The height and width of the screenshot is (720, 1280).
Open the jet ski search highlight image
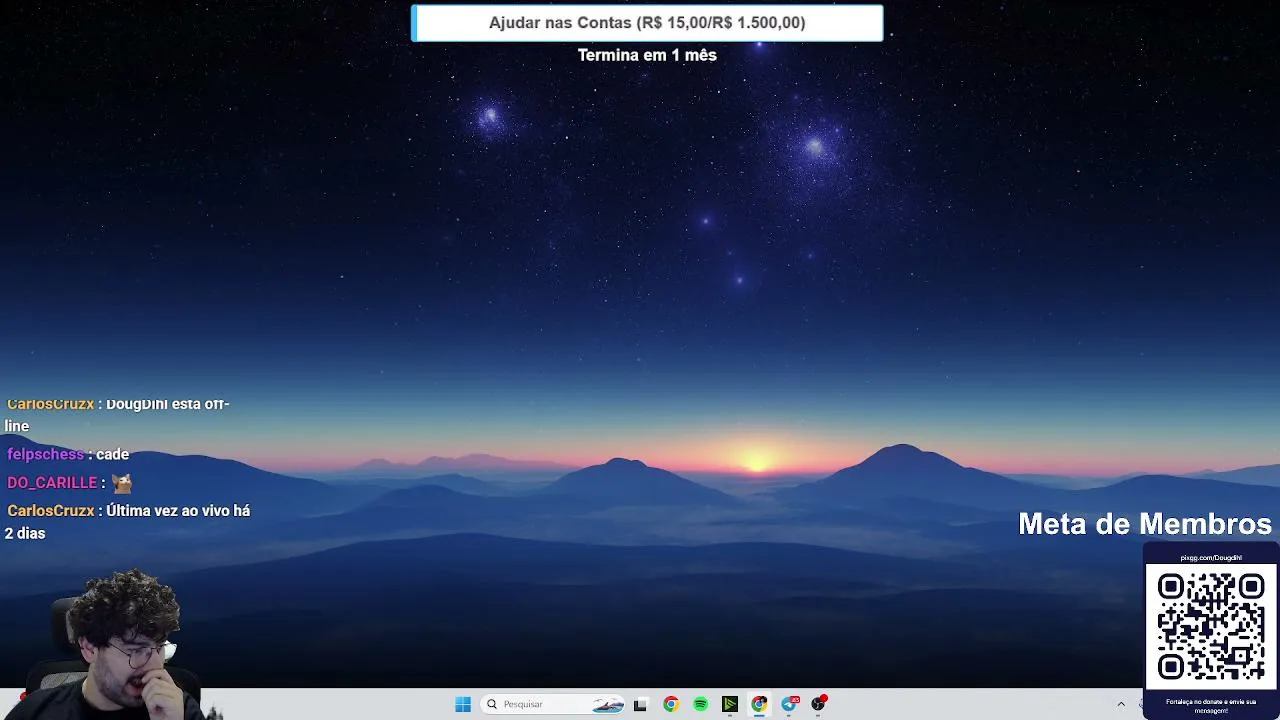[x=608, y=704]
